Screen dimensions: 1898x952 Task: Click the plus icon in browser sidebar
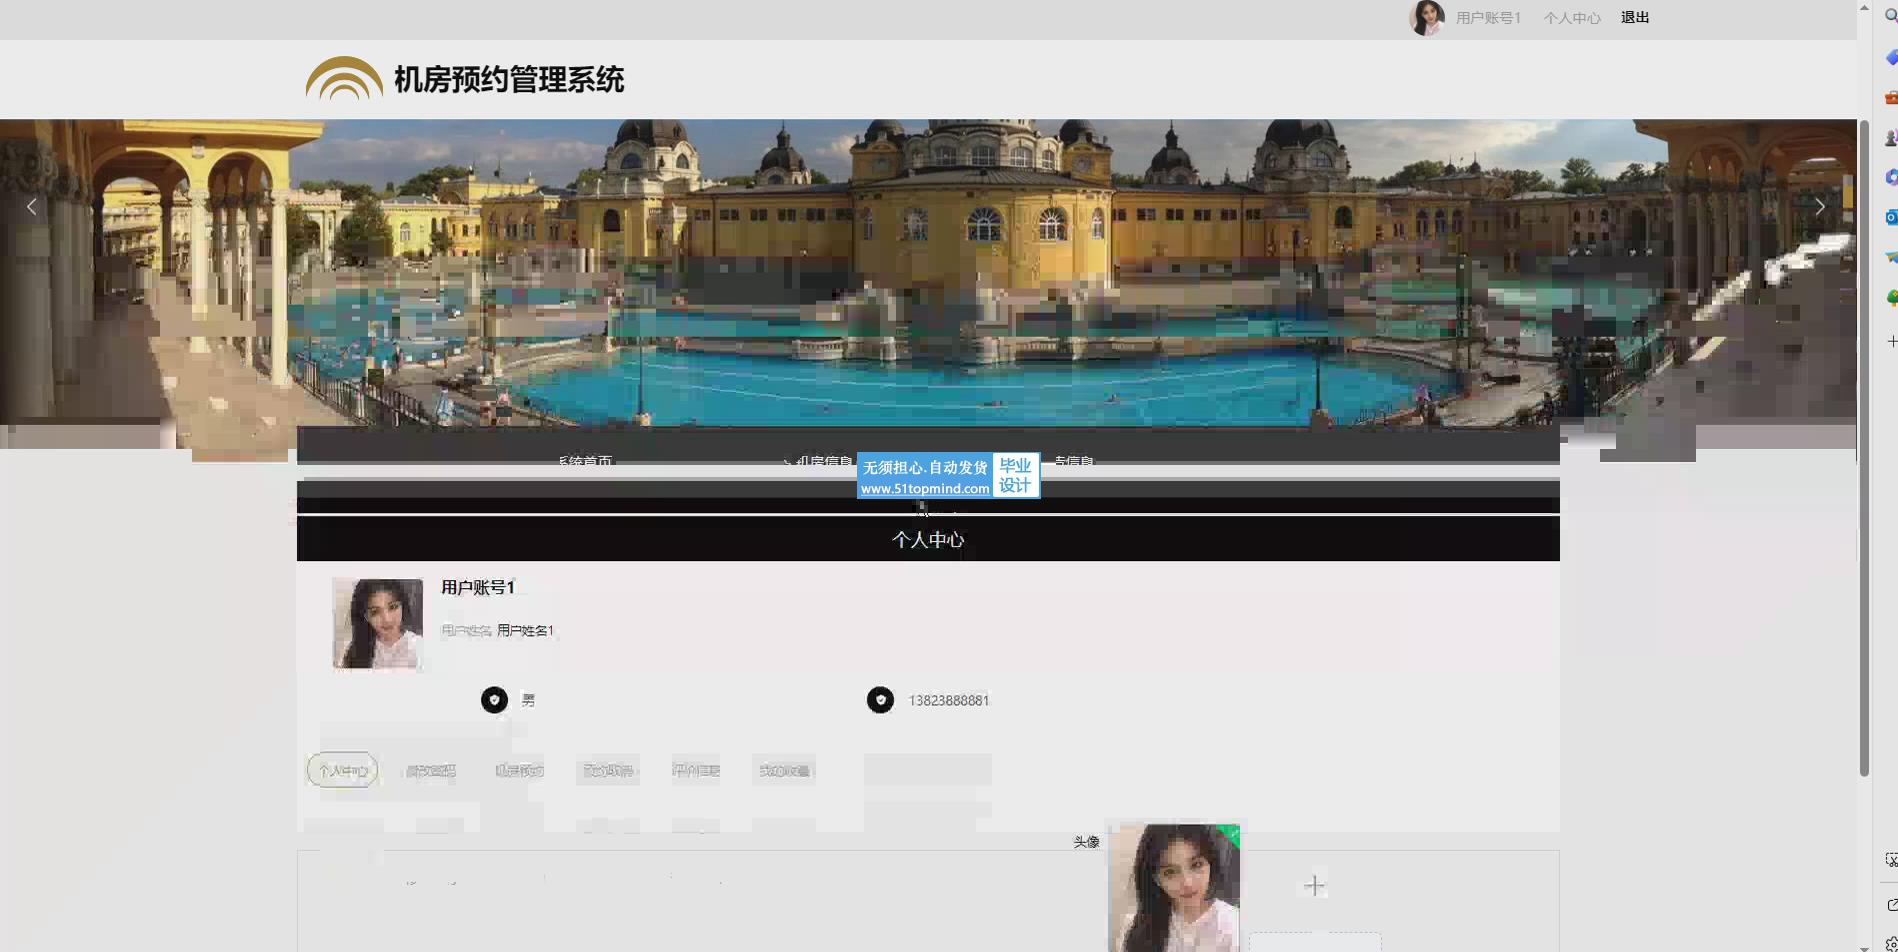[1890, 341]
